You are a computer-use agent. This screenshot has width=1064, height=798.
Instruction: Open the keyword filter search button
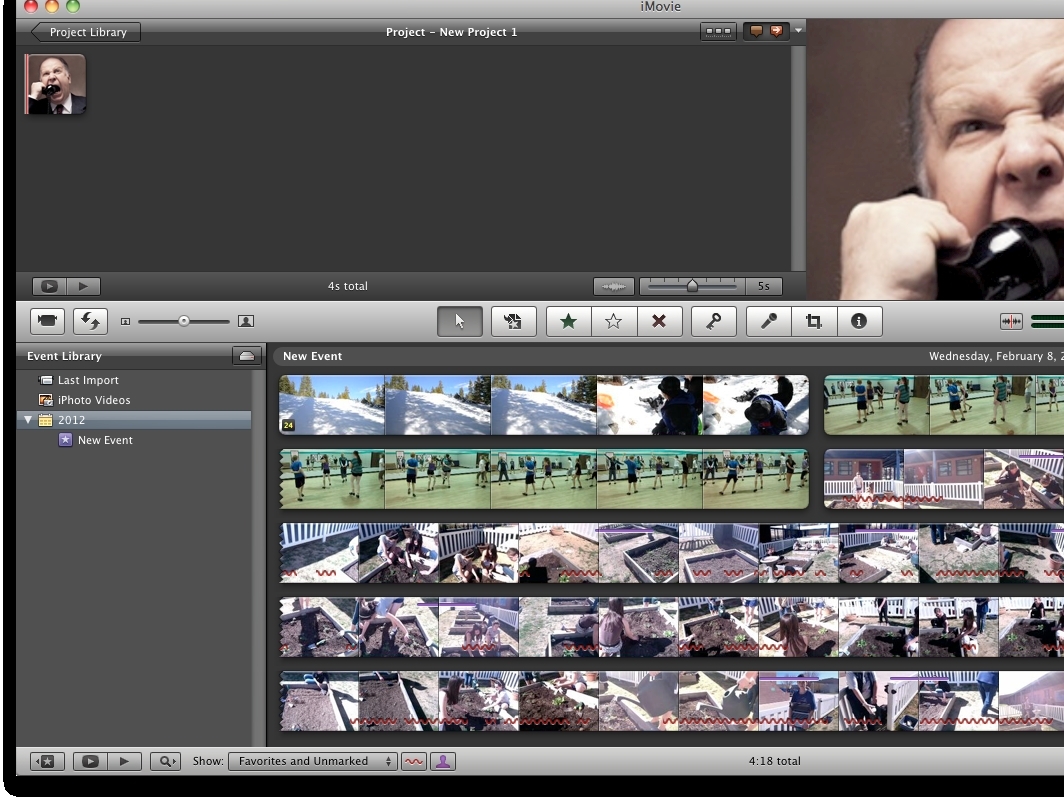[x=166, y=761]
